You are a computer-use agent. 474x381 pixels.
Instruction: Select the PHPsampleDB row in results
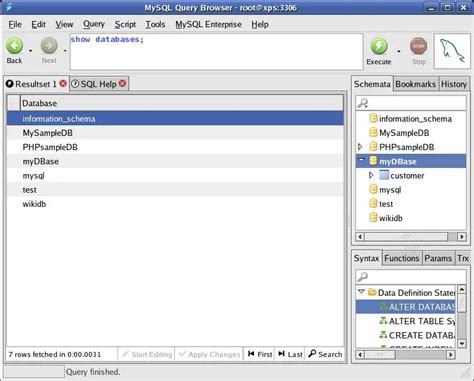pyautogui.click(x=175, y=147)
